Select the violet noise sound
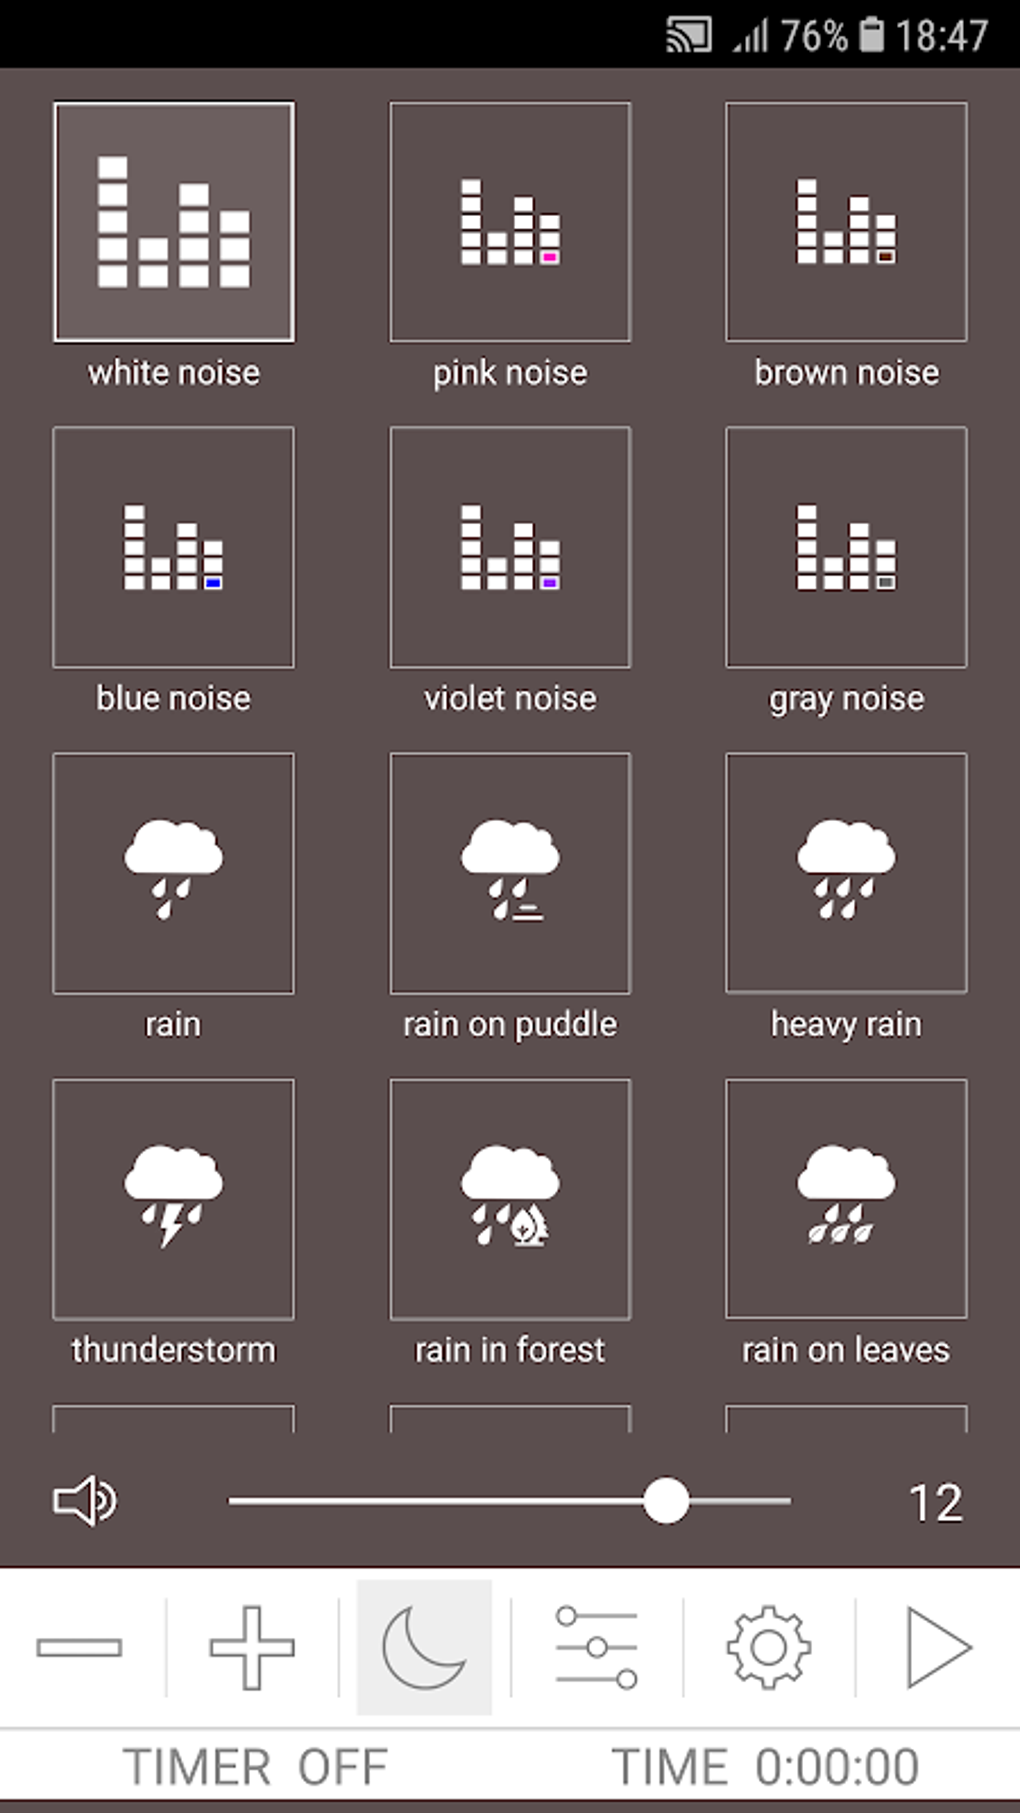Viewport: 1020px width, 1813px height. (510, 547)
